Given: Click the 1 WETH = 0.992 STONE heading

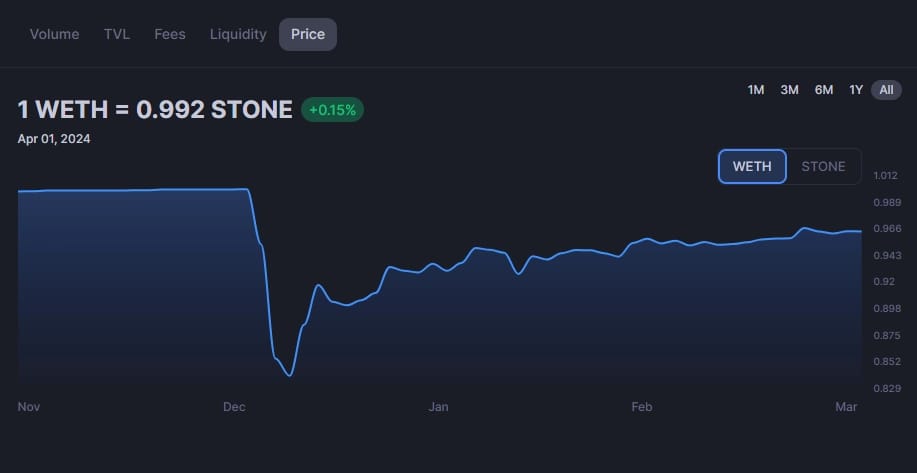Looking at the screenshot, I should click(155, 110).
